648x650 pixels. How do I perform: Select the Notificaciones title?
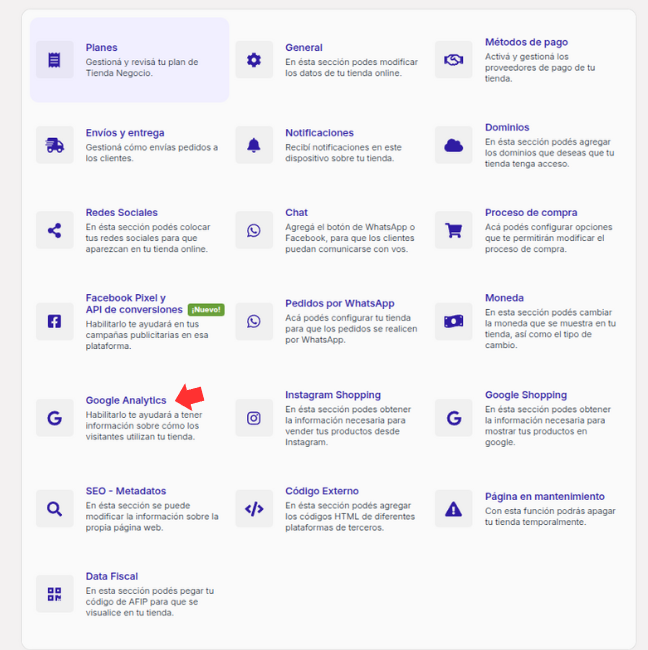click(x=319, y=133)
